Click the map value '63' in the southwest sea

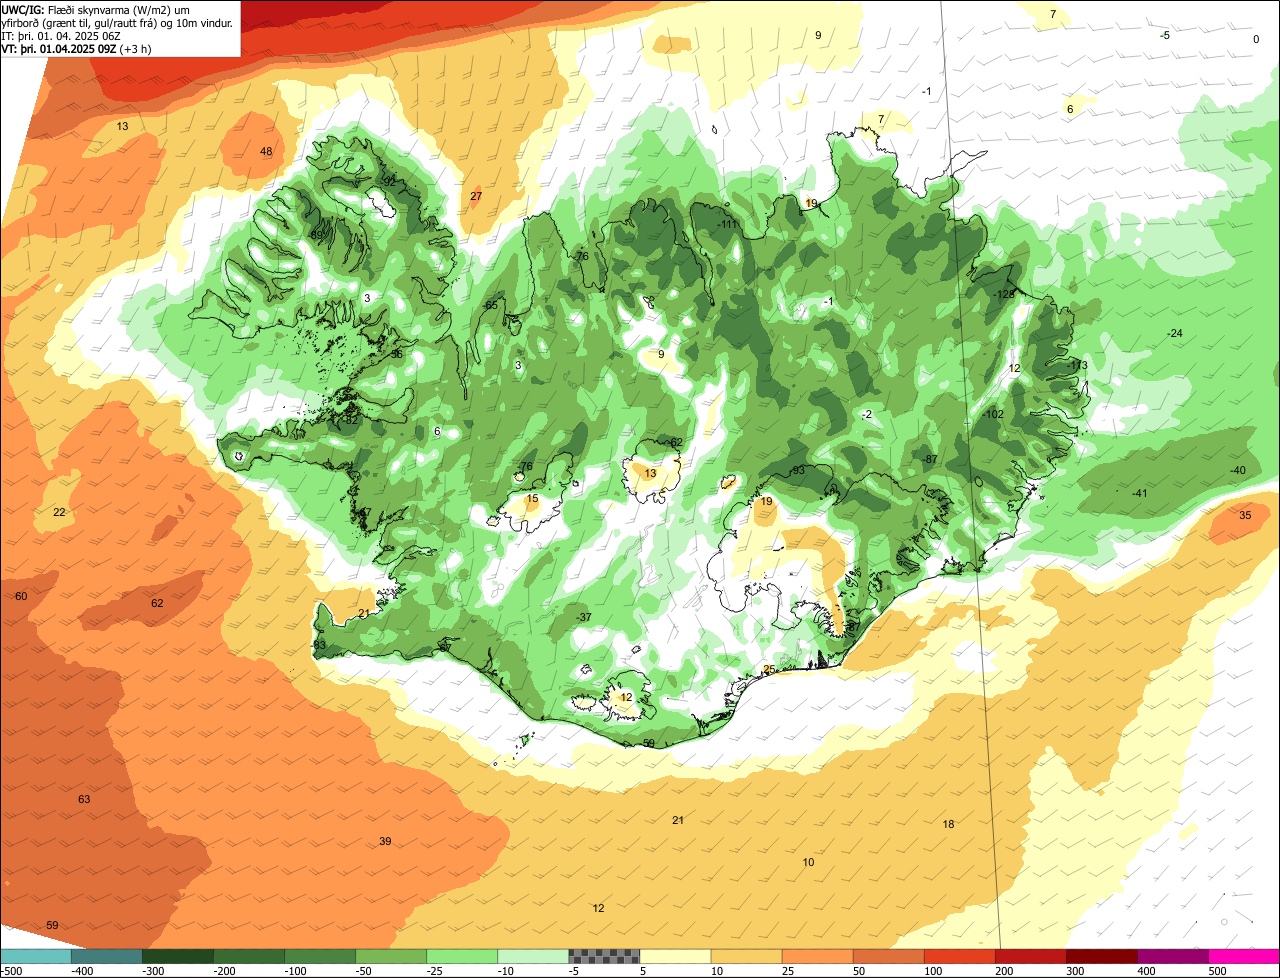point(84,799)
